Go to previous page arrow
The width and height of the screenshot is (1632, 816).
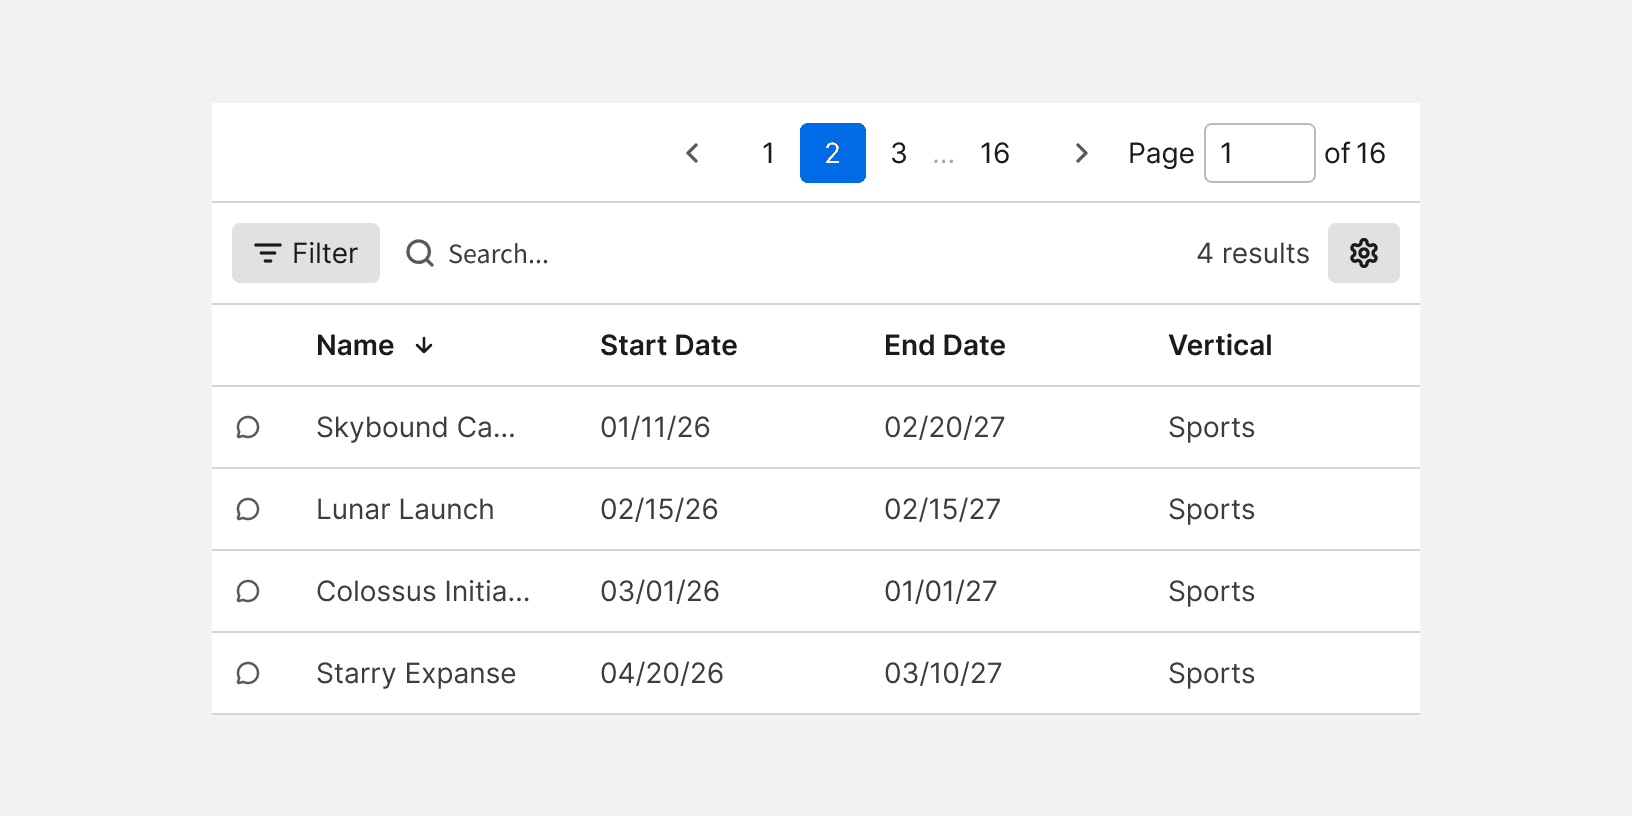(x=692, y=153)
